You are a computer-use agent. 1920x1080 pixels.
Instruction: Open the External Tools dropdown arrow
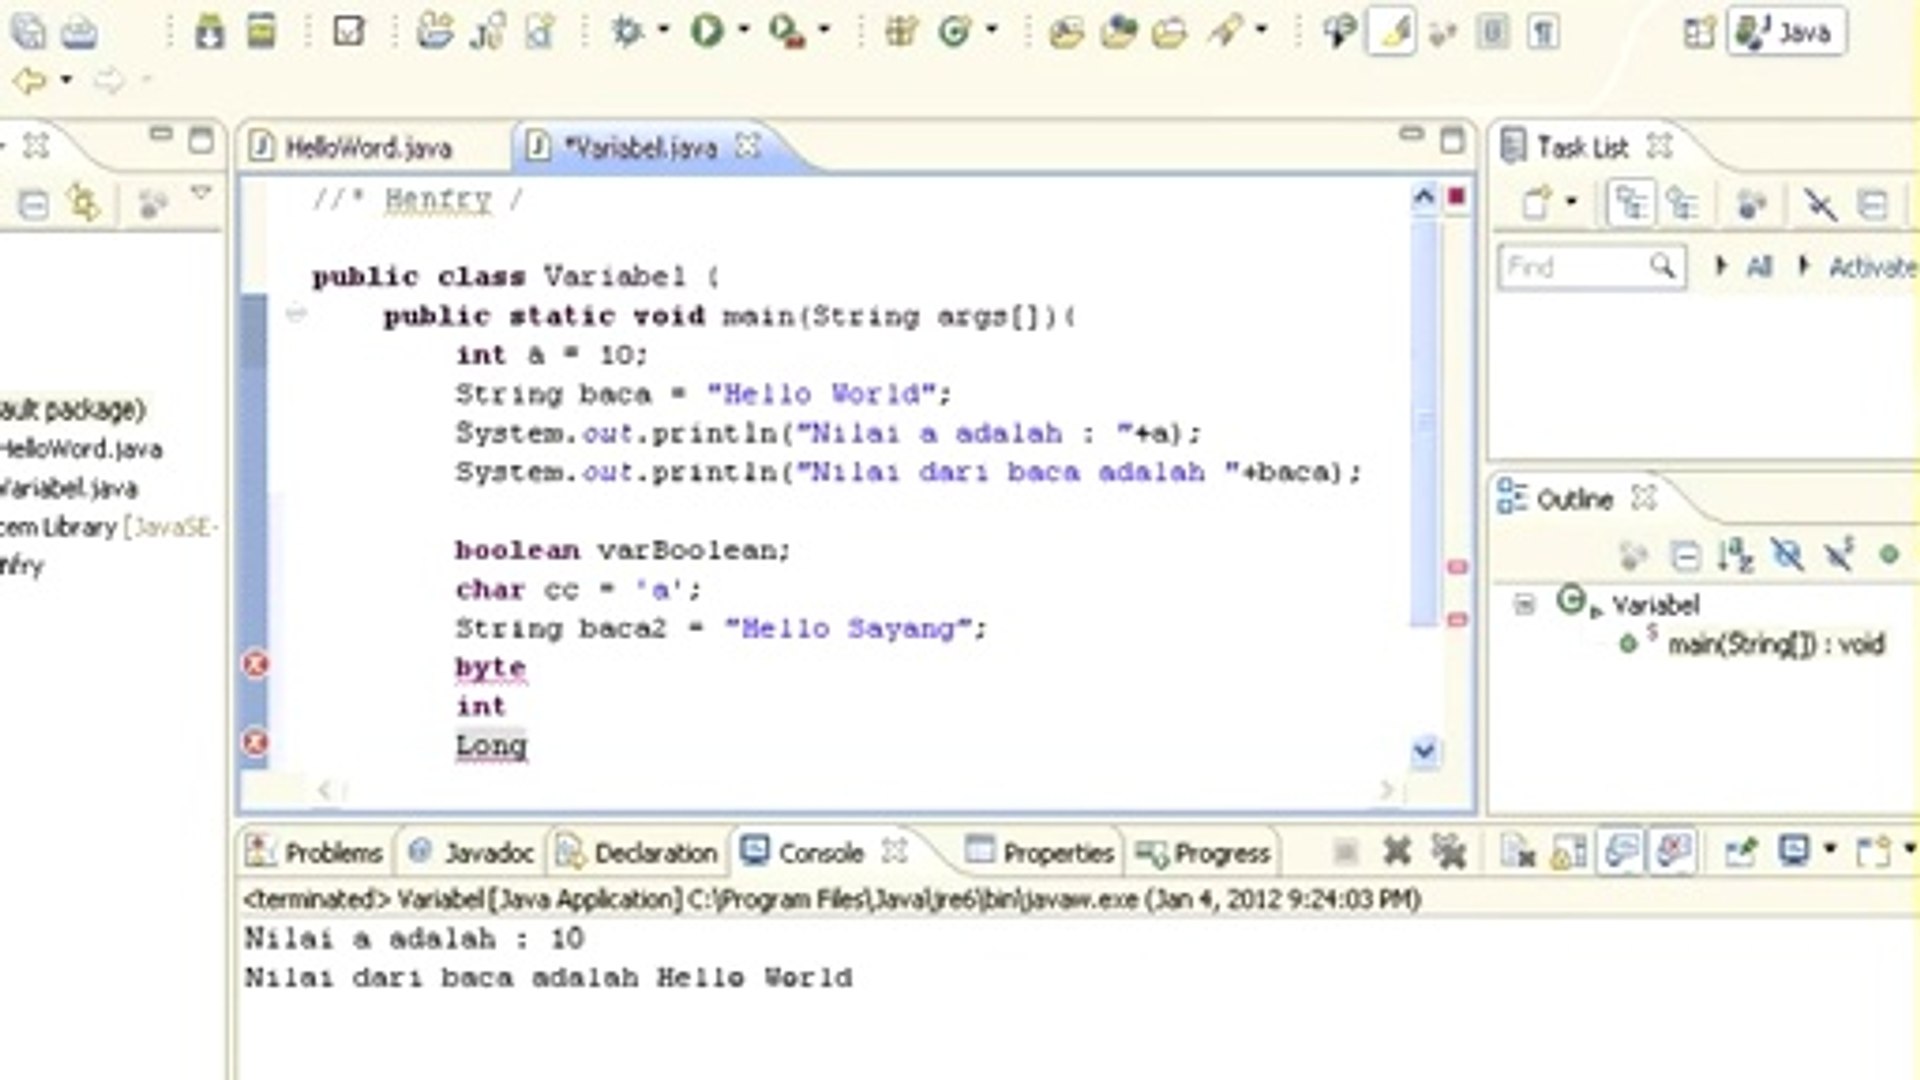(822, 31)
